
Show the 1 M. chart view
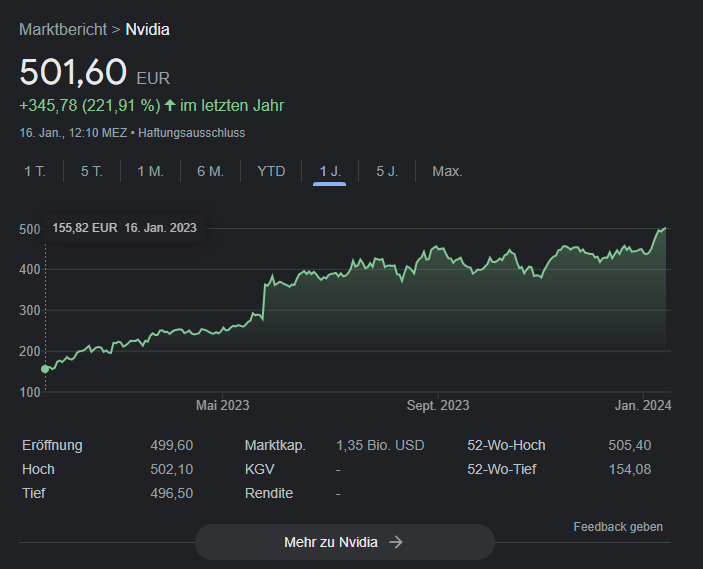click(x=150, y=171)
